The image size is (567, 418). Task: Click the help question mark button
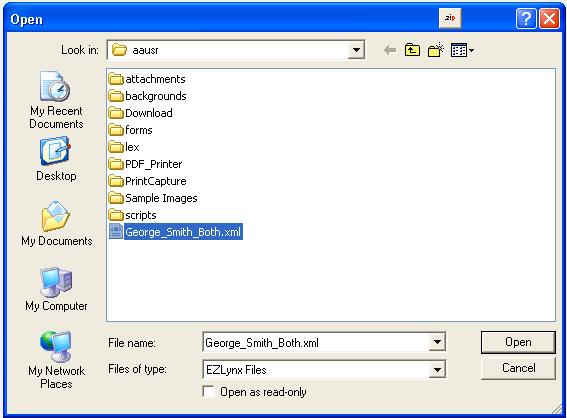coord(526,18)
